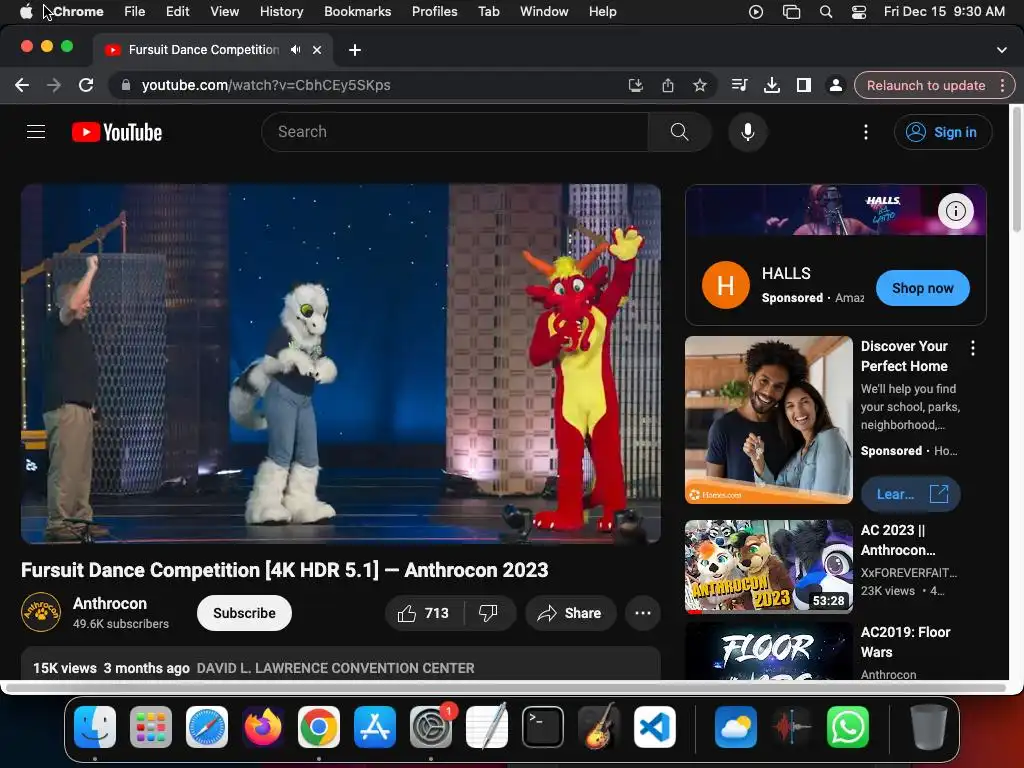Open Terminal from the dock

[x=543, y=727]
